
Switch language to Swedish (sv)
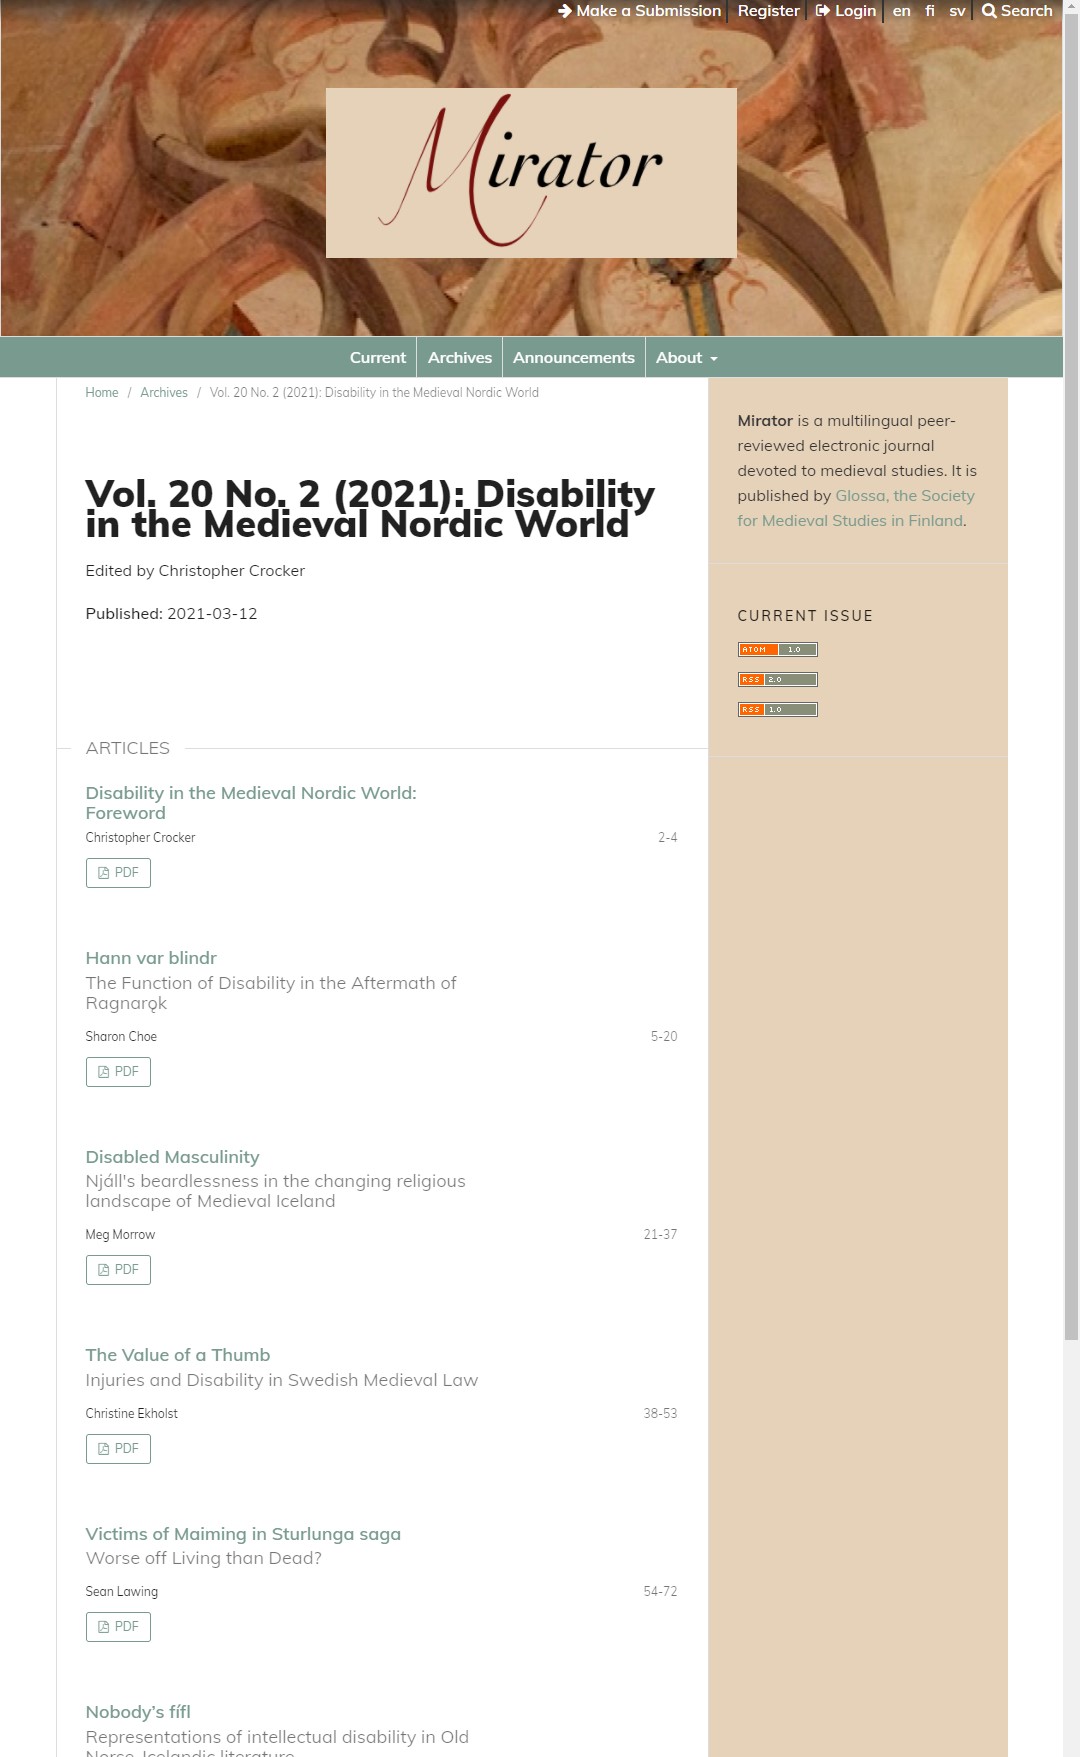pyautogui.click(x=957, y=11)
